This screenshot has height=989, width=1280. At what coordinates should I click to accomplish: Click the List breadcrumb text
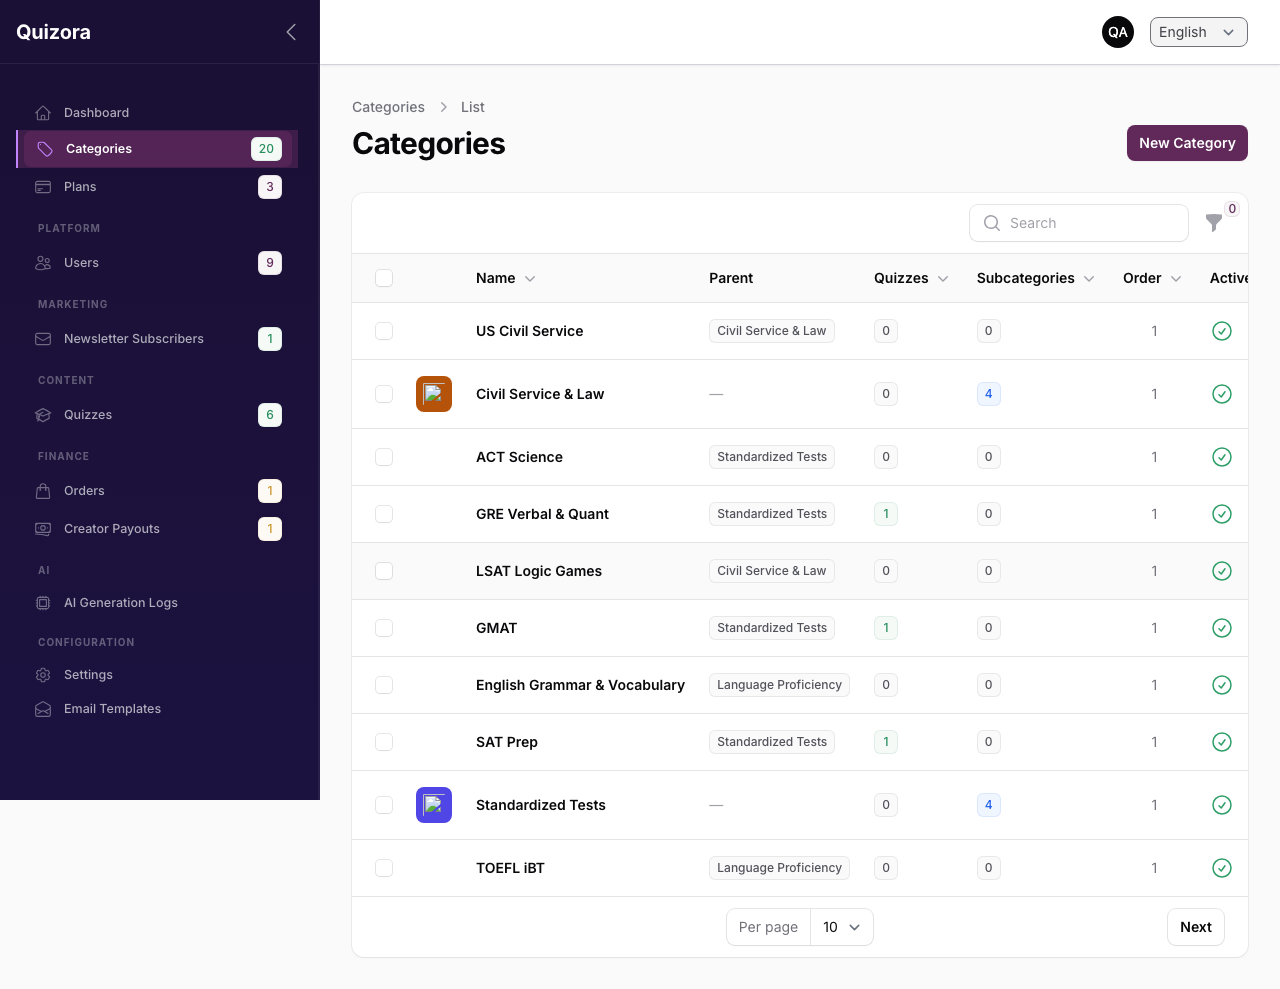click(x=473, y=107)
